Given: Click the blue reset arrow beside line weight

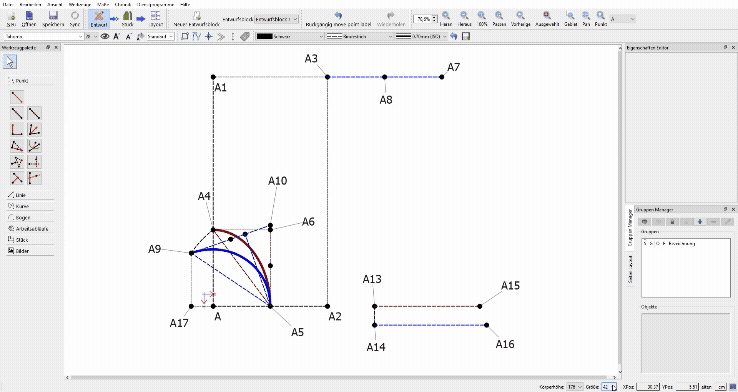Looking at the screenshot, I should tap(454, 36).
